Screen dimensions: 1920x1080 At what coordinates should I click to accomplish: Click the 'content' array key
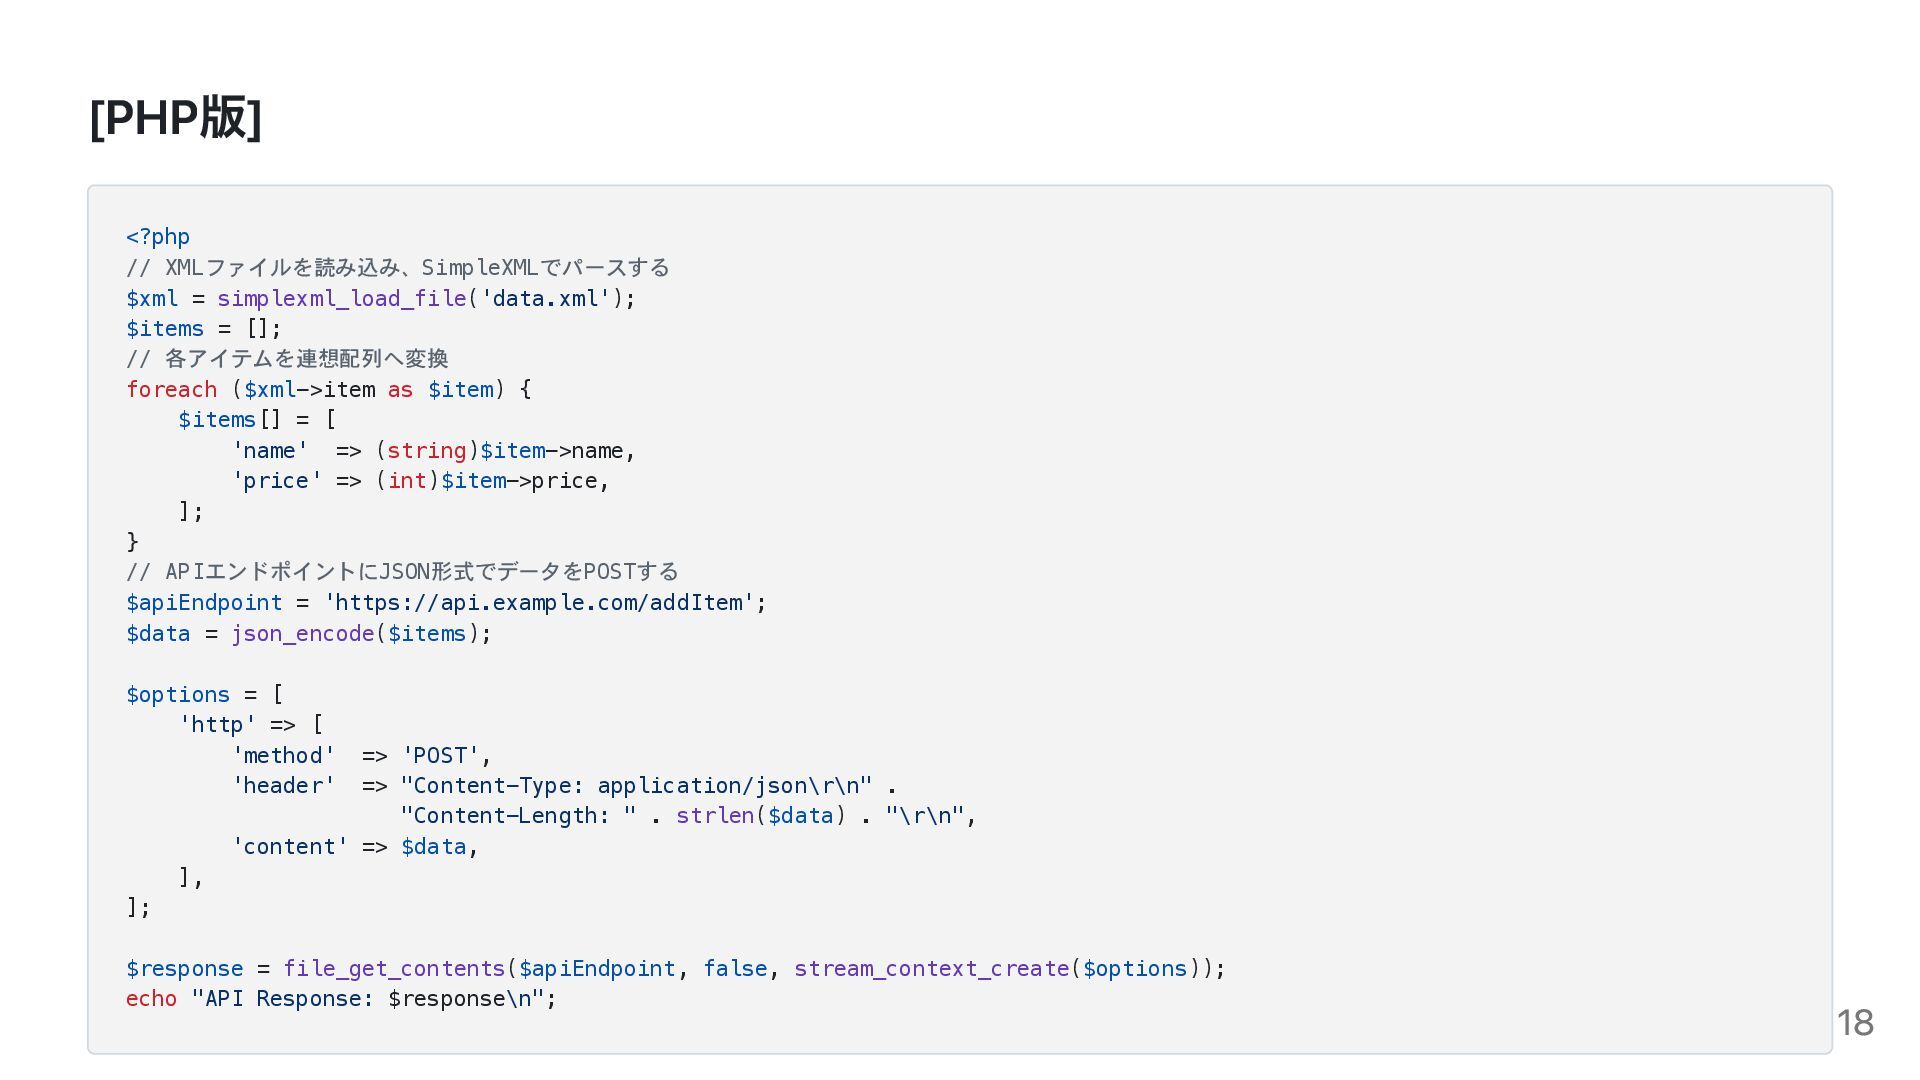pyautogui.click(x=290, y=847)
